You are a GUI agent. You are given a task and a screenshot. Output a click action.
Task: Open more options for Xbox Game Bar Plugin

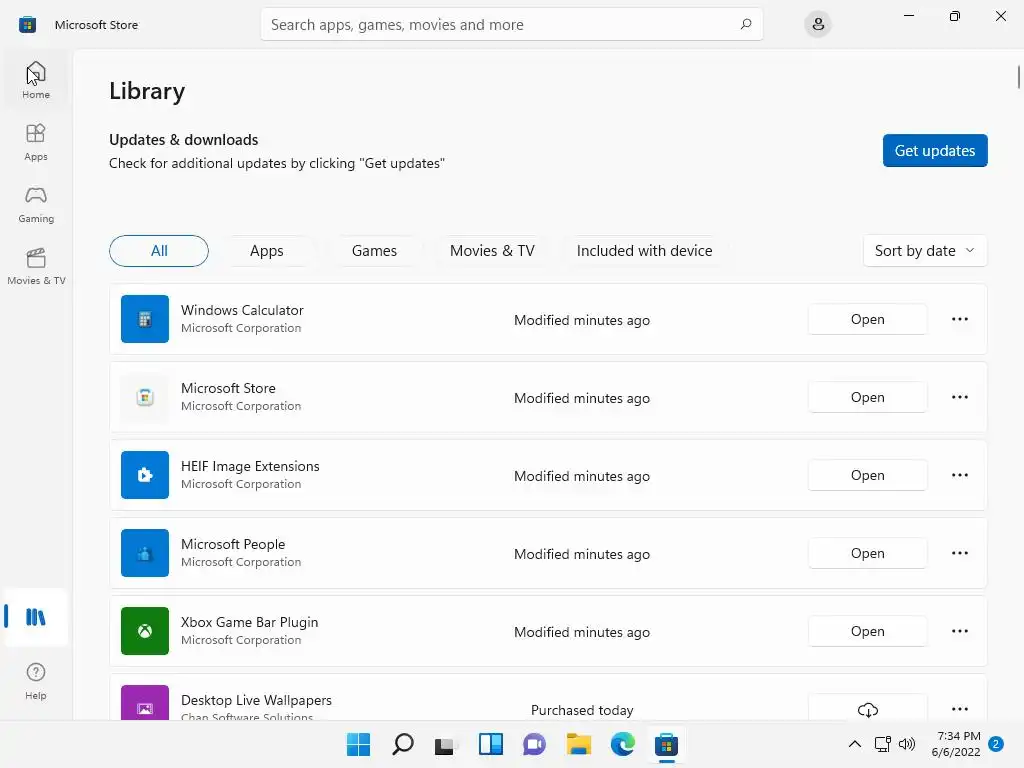tap(959, 632)
